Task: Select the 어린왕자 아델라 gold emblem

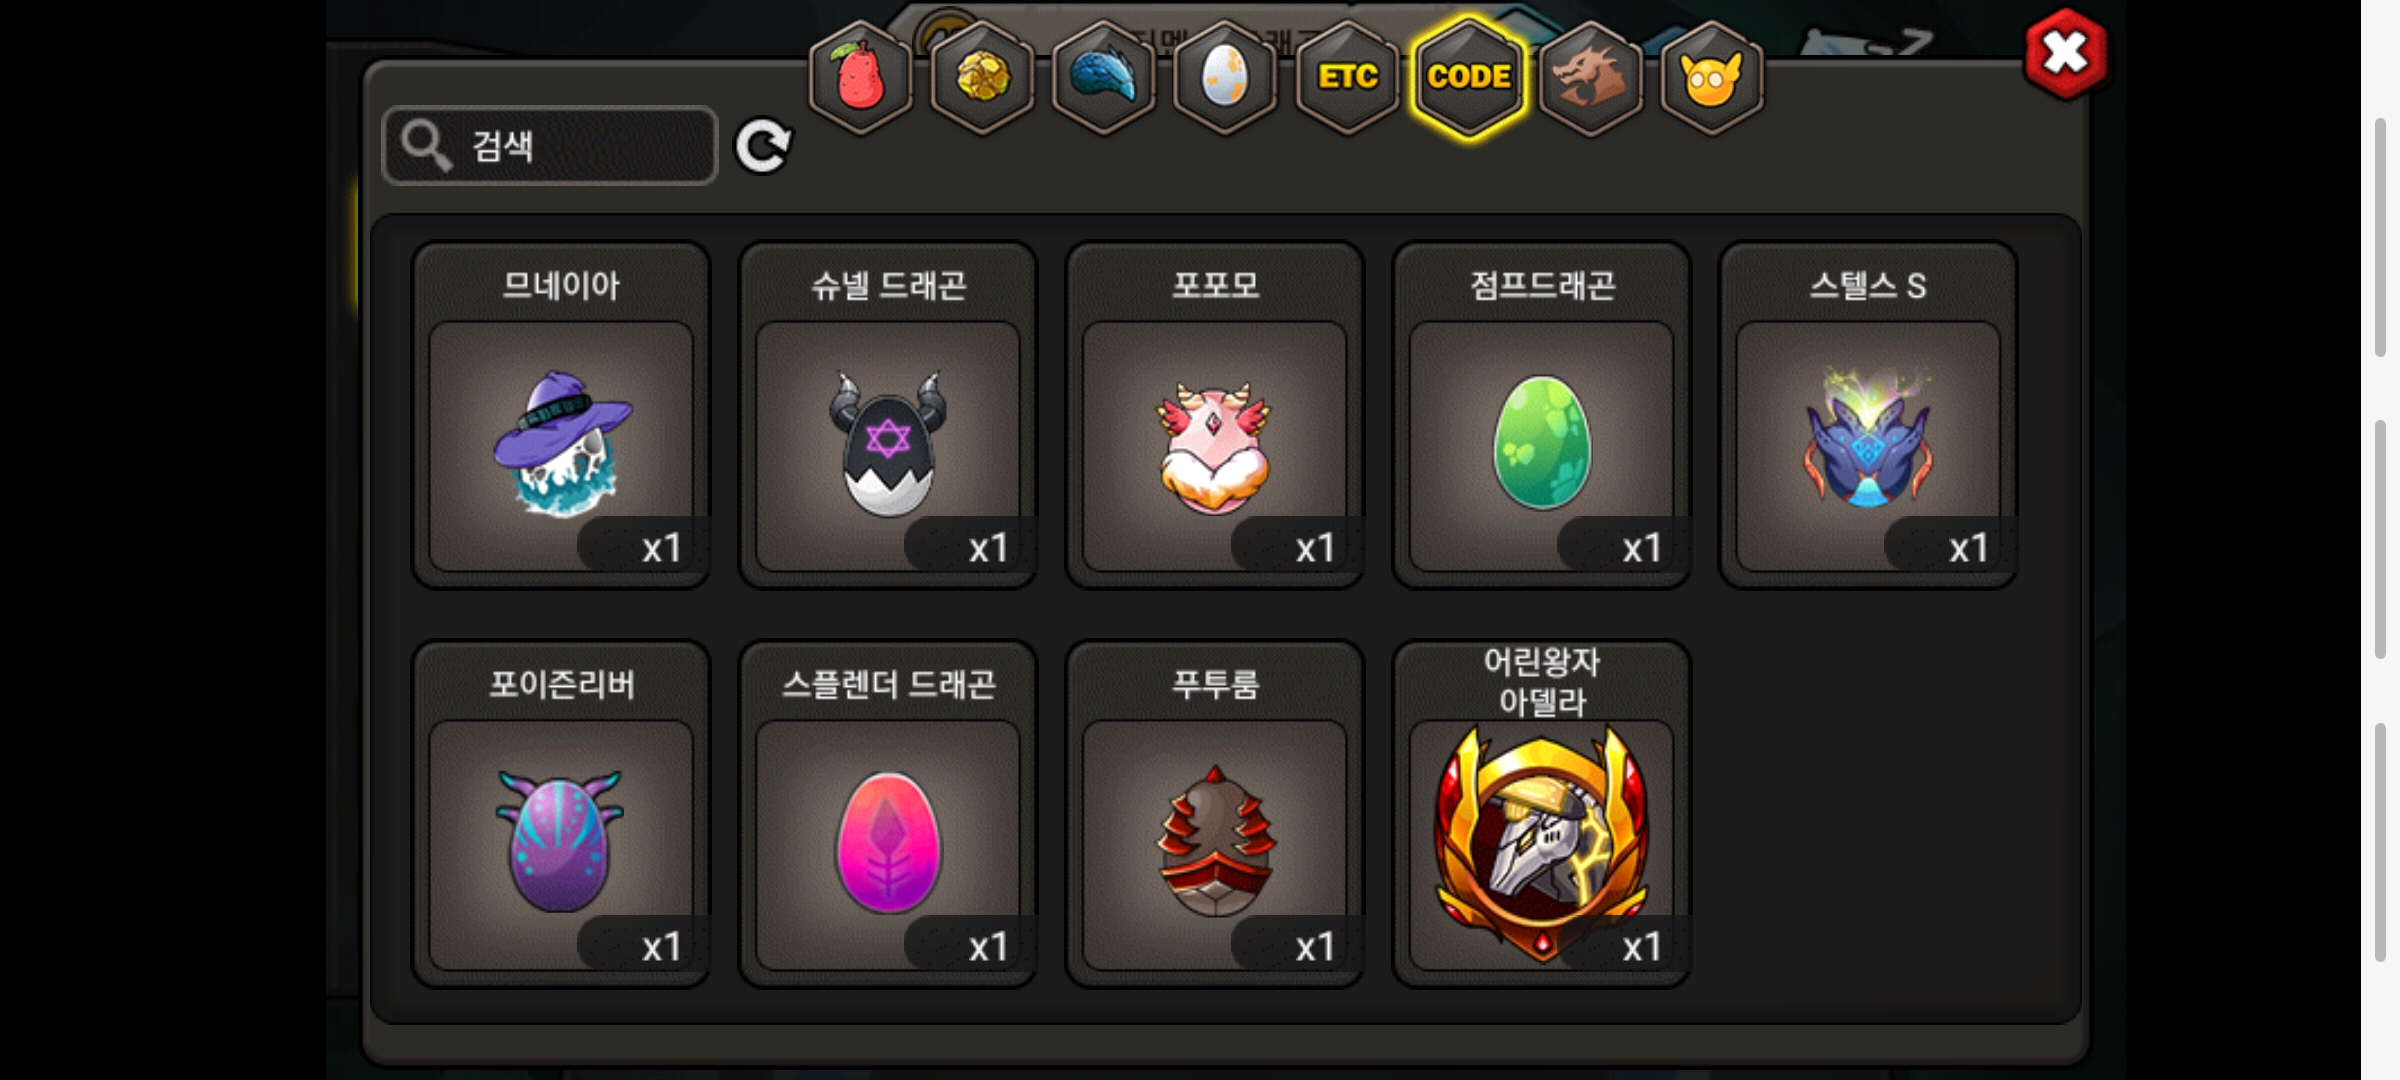Action: [1542, 814]
